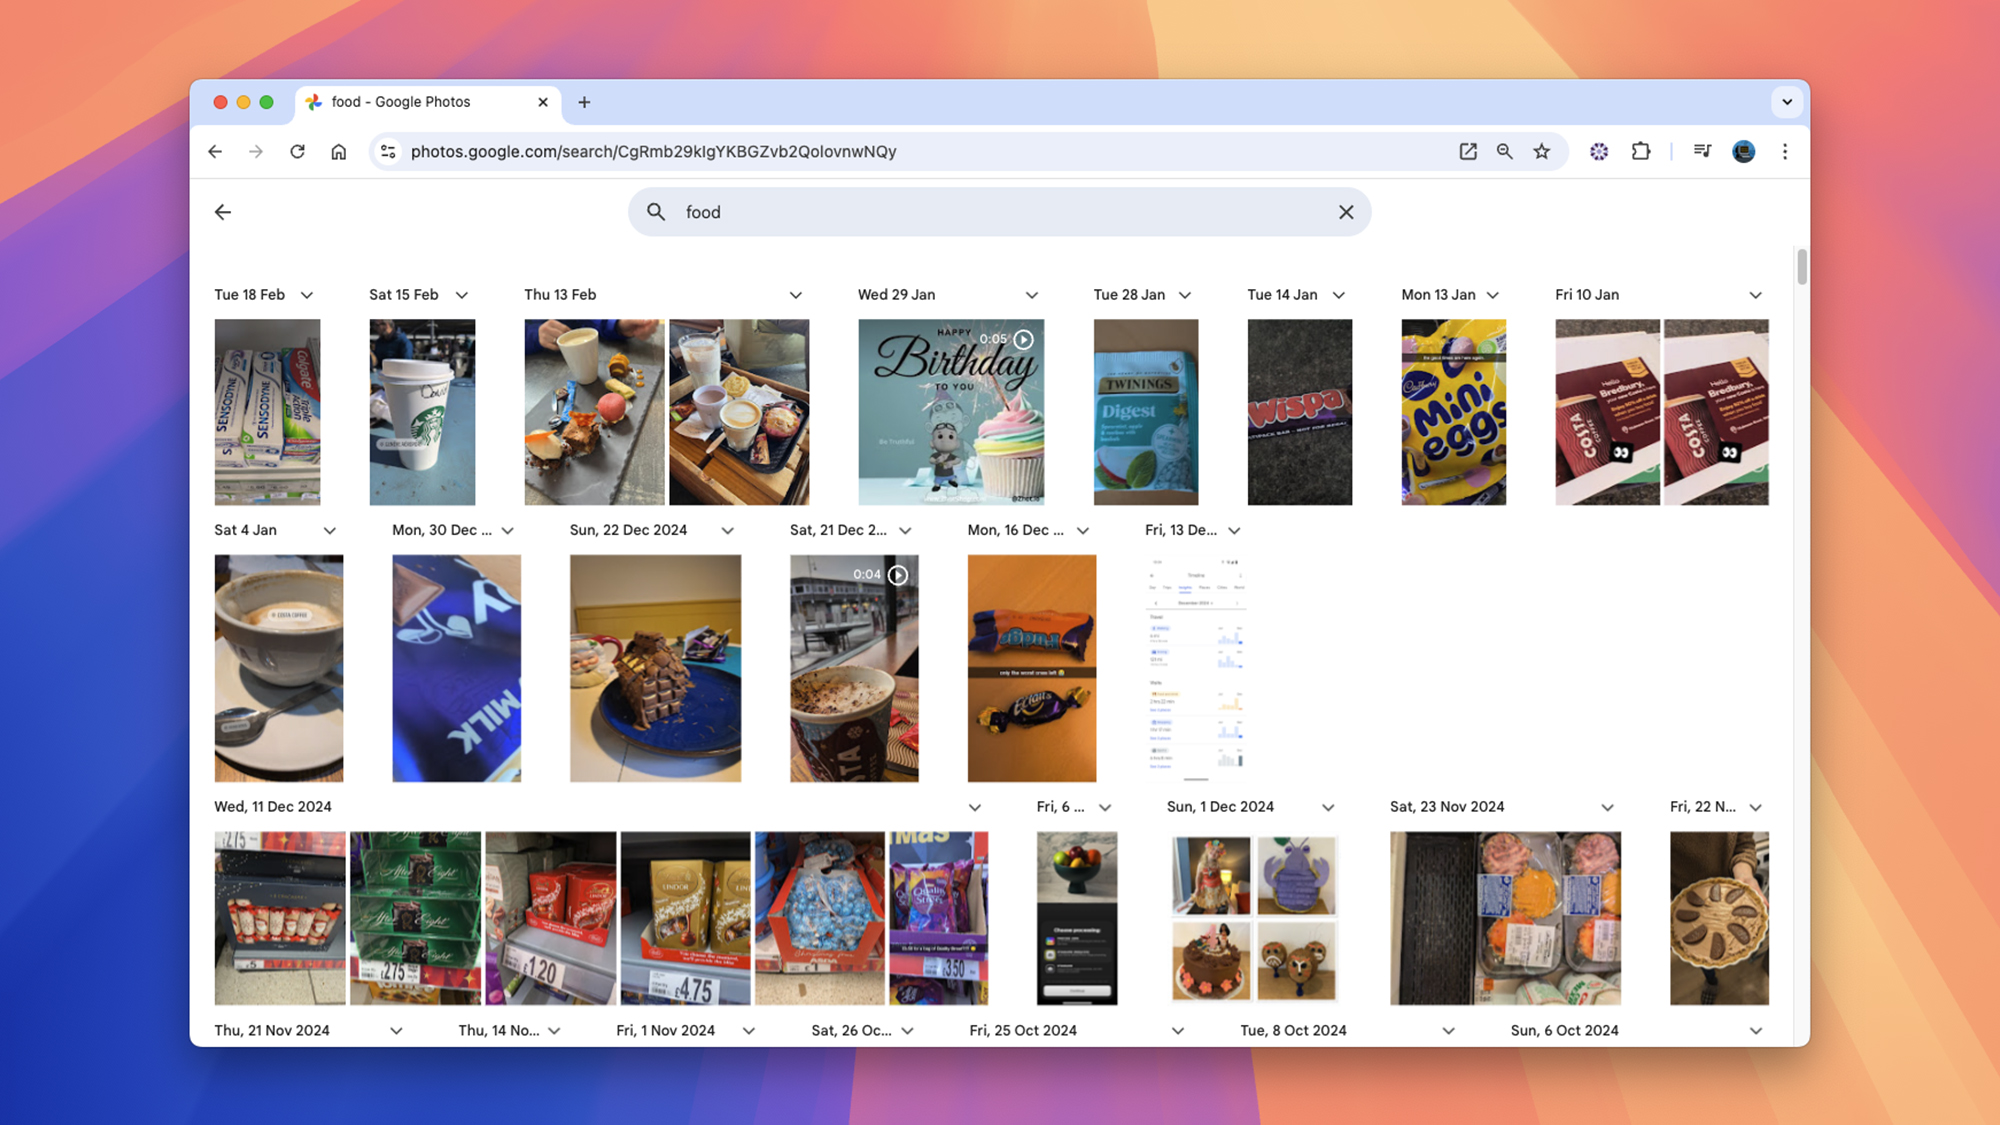Viewport: 2000px width, 1125px height.
Task: Go back using the Photos back arrow
Action: coord(223,212)
